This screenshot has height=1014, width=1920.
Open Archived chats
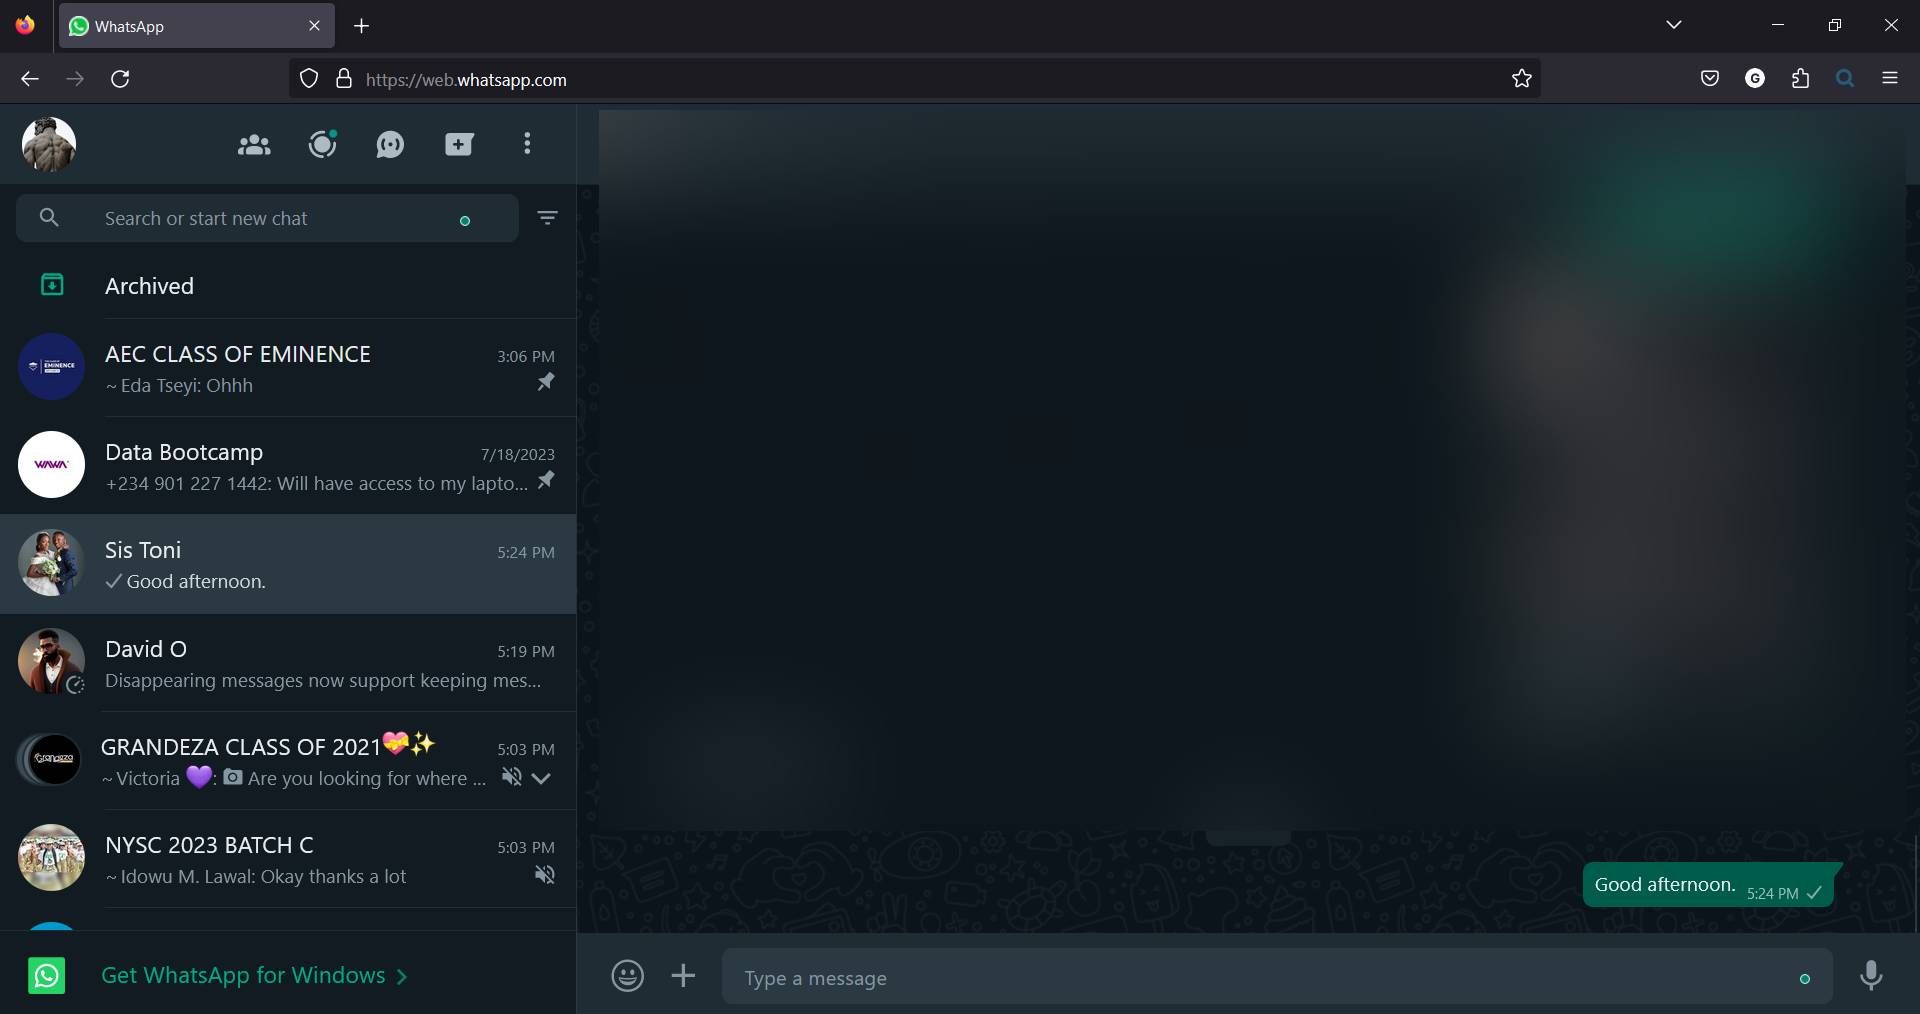149,286
